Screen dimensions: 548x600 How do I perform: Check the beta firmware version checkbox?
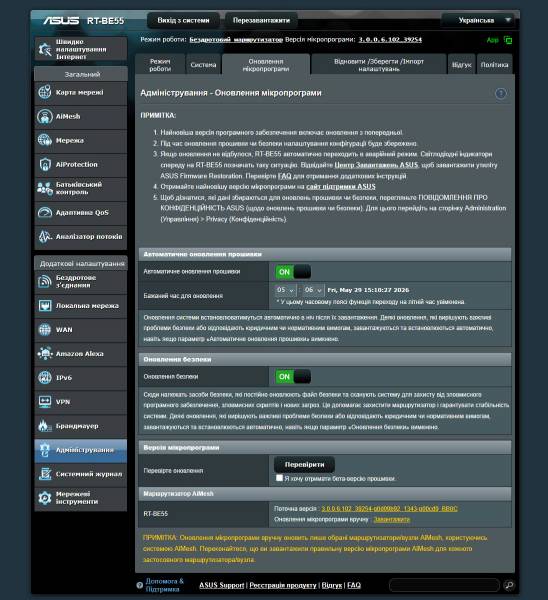(279, 478)
